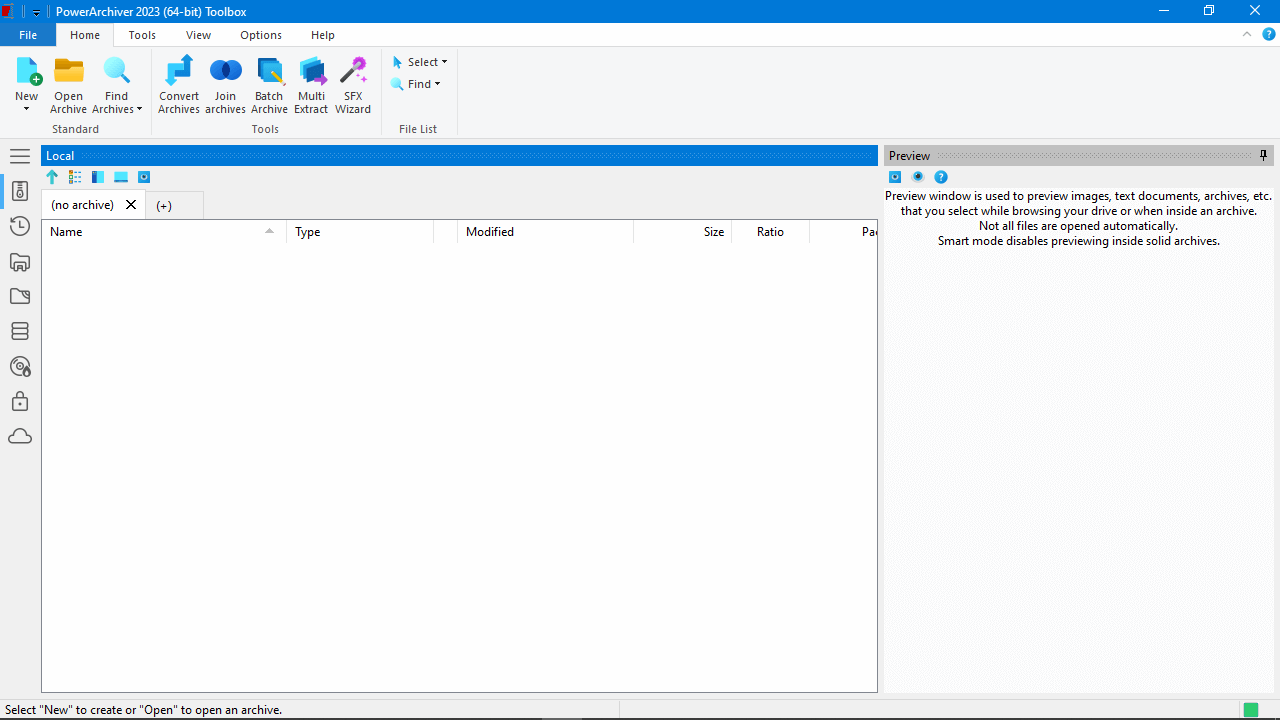1280x720 pixels.
Task: Sort by the Type column header
Action: coord(360,232)
